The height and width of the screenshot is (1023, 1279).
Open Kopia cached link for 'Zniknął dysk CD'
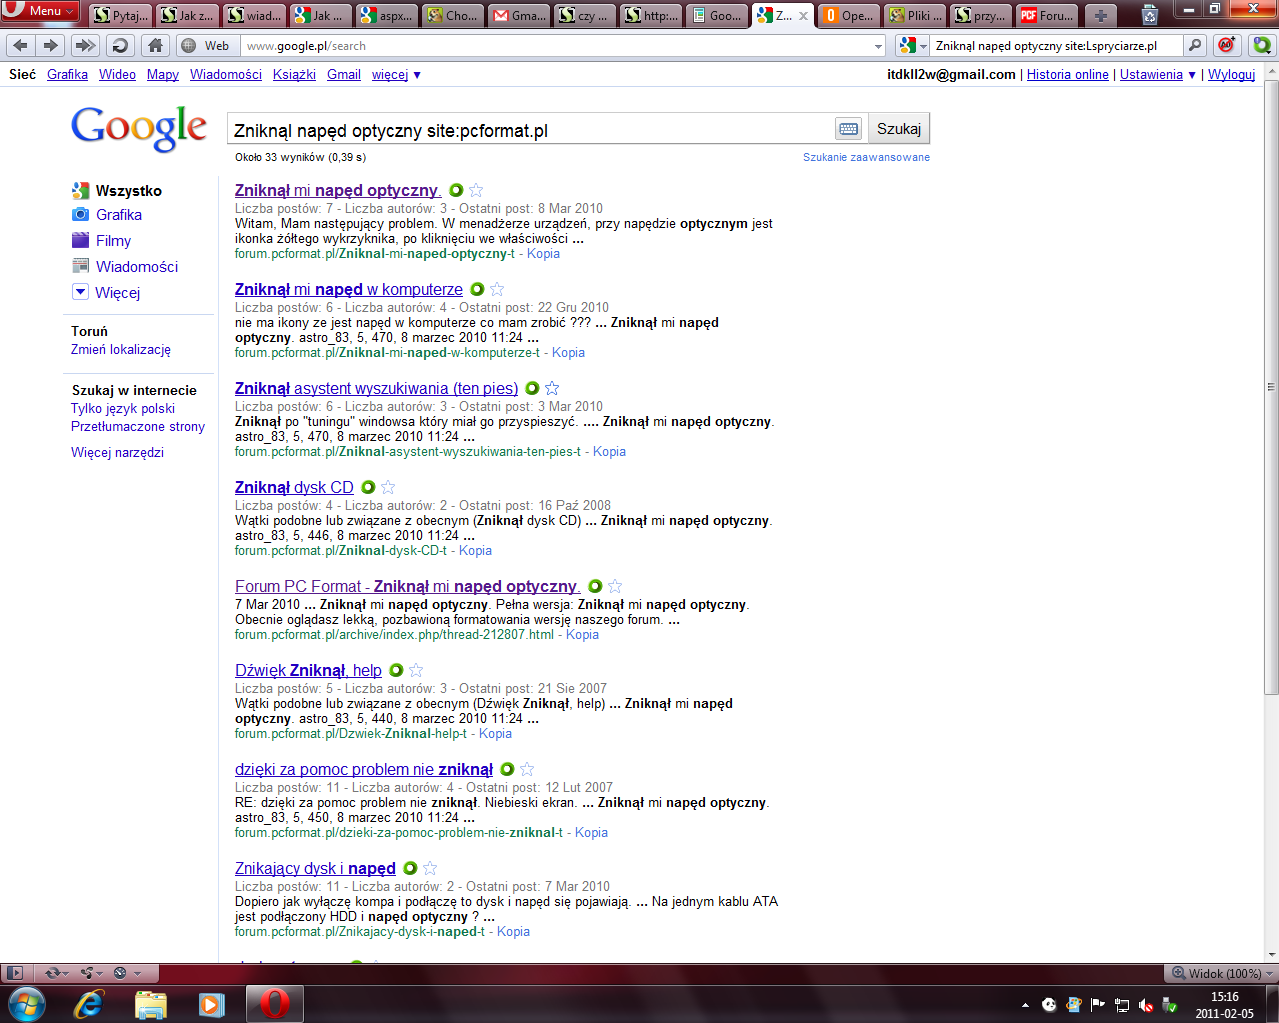[475, 551]
